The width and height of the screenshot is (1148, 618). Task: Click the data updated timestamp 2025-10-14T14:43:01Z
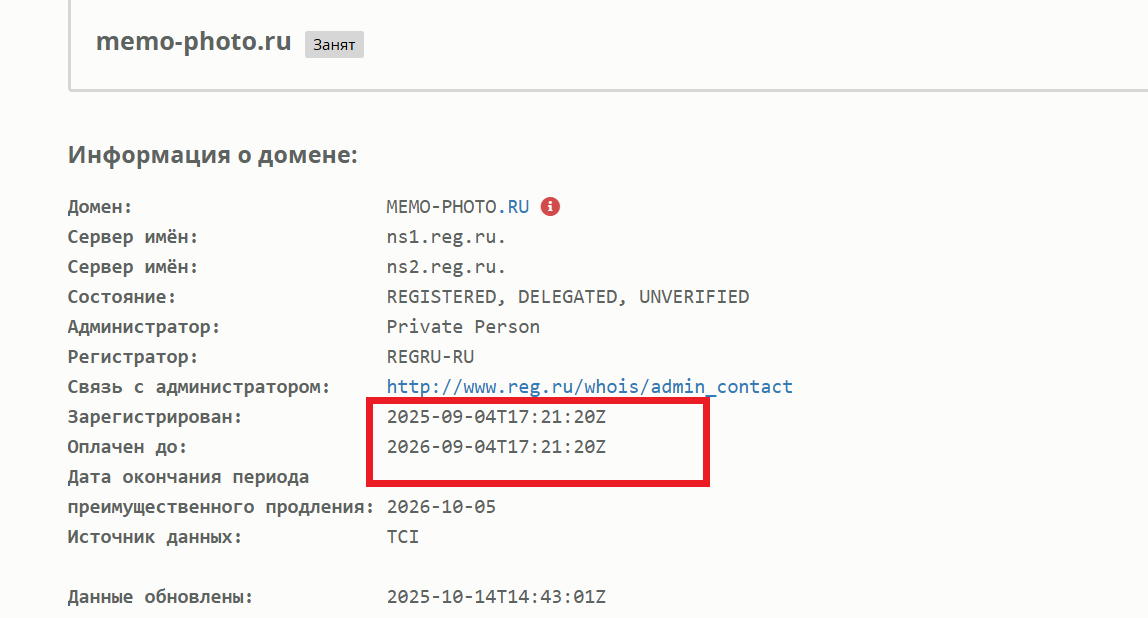(x=496, y=598)
